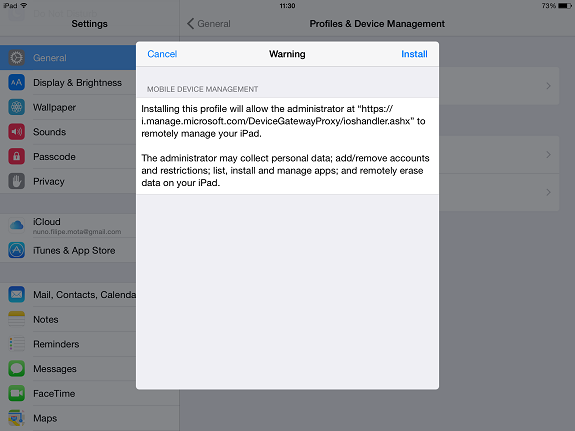Install the device management profile

pos(414,54)
